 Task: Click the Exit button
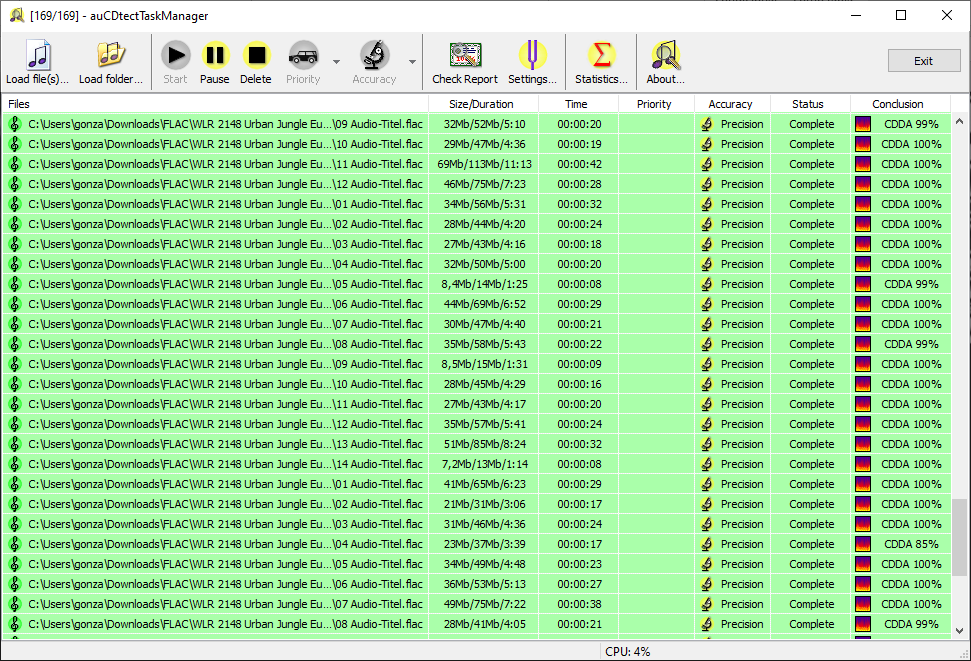click(924, 61)
